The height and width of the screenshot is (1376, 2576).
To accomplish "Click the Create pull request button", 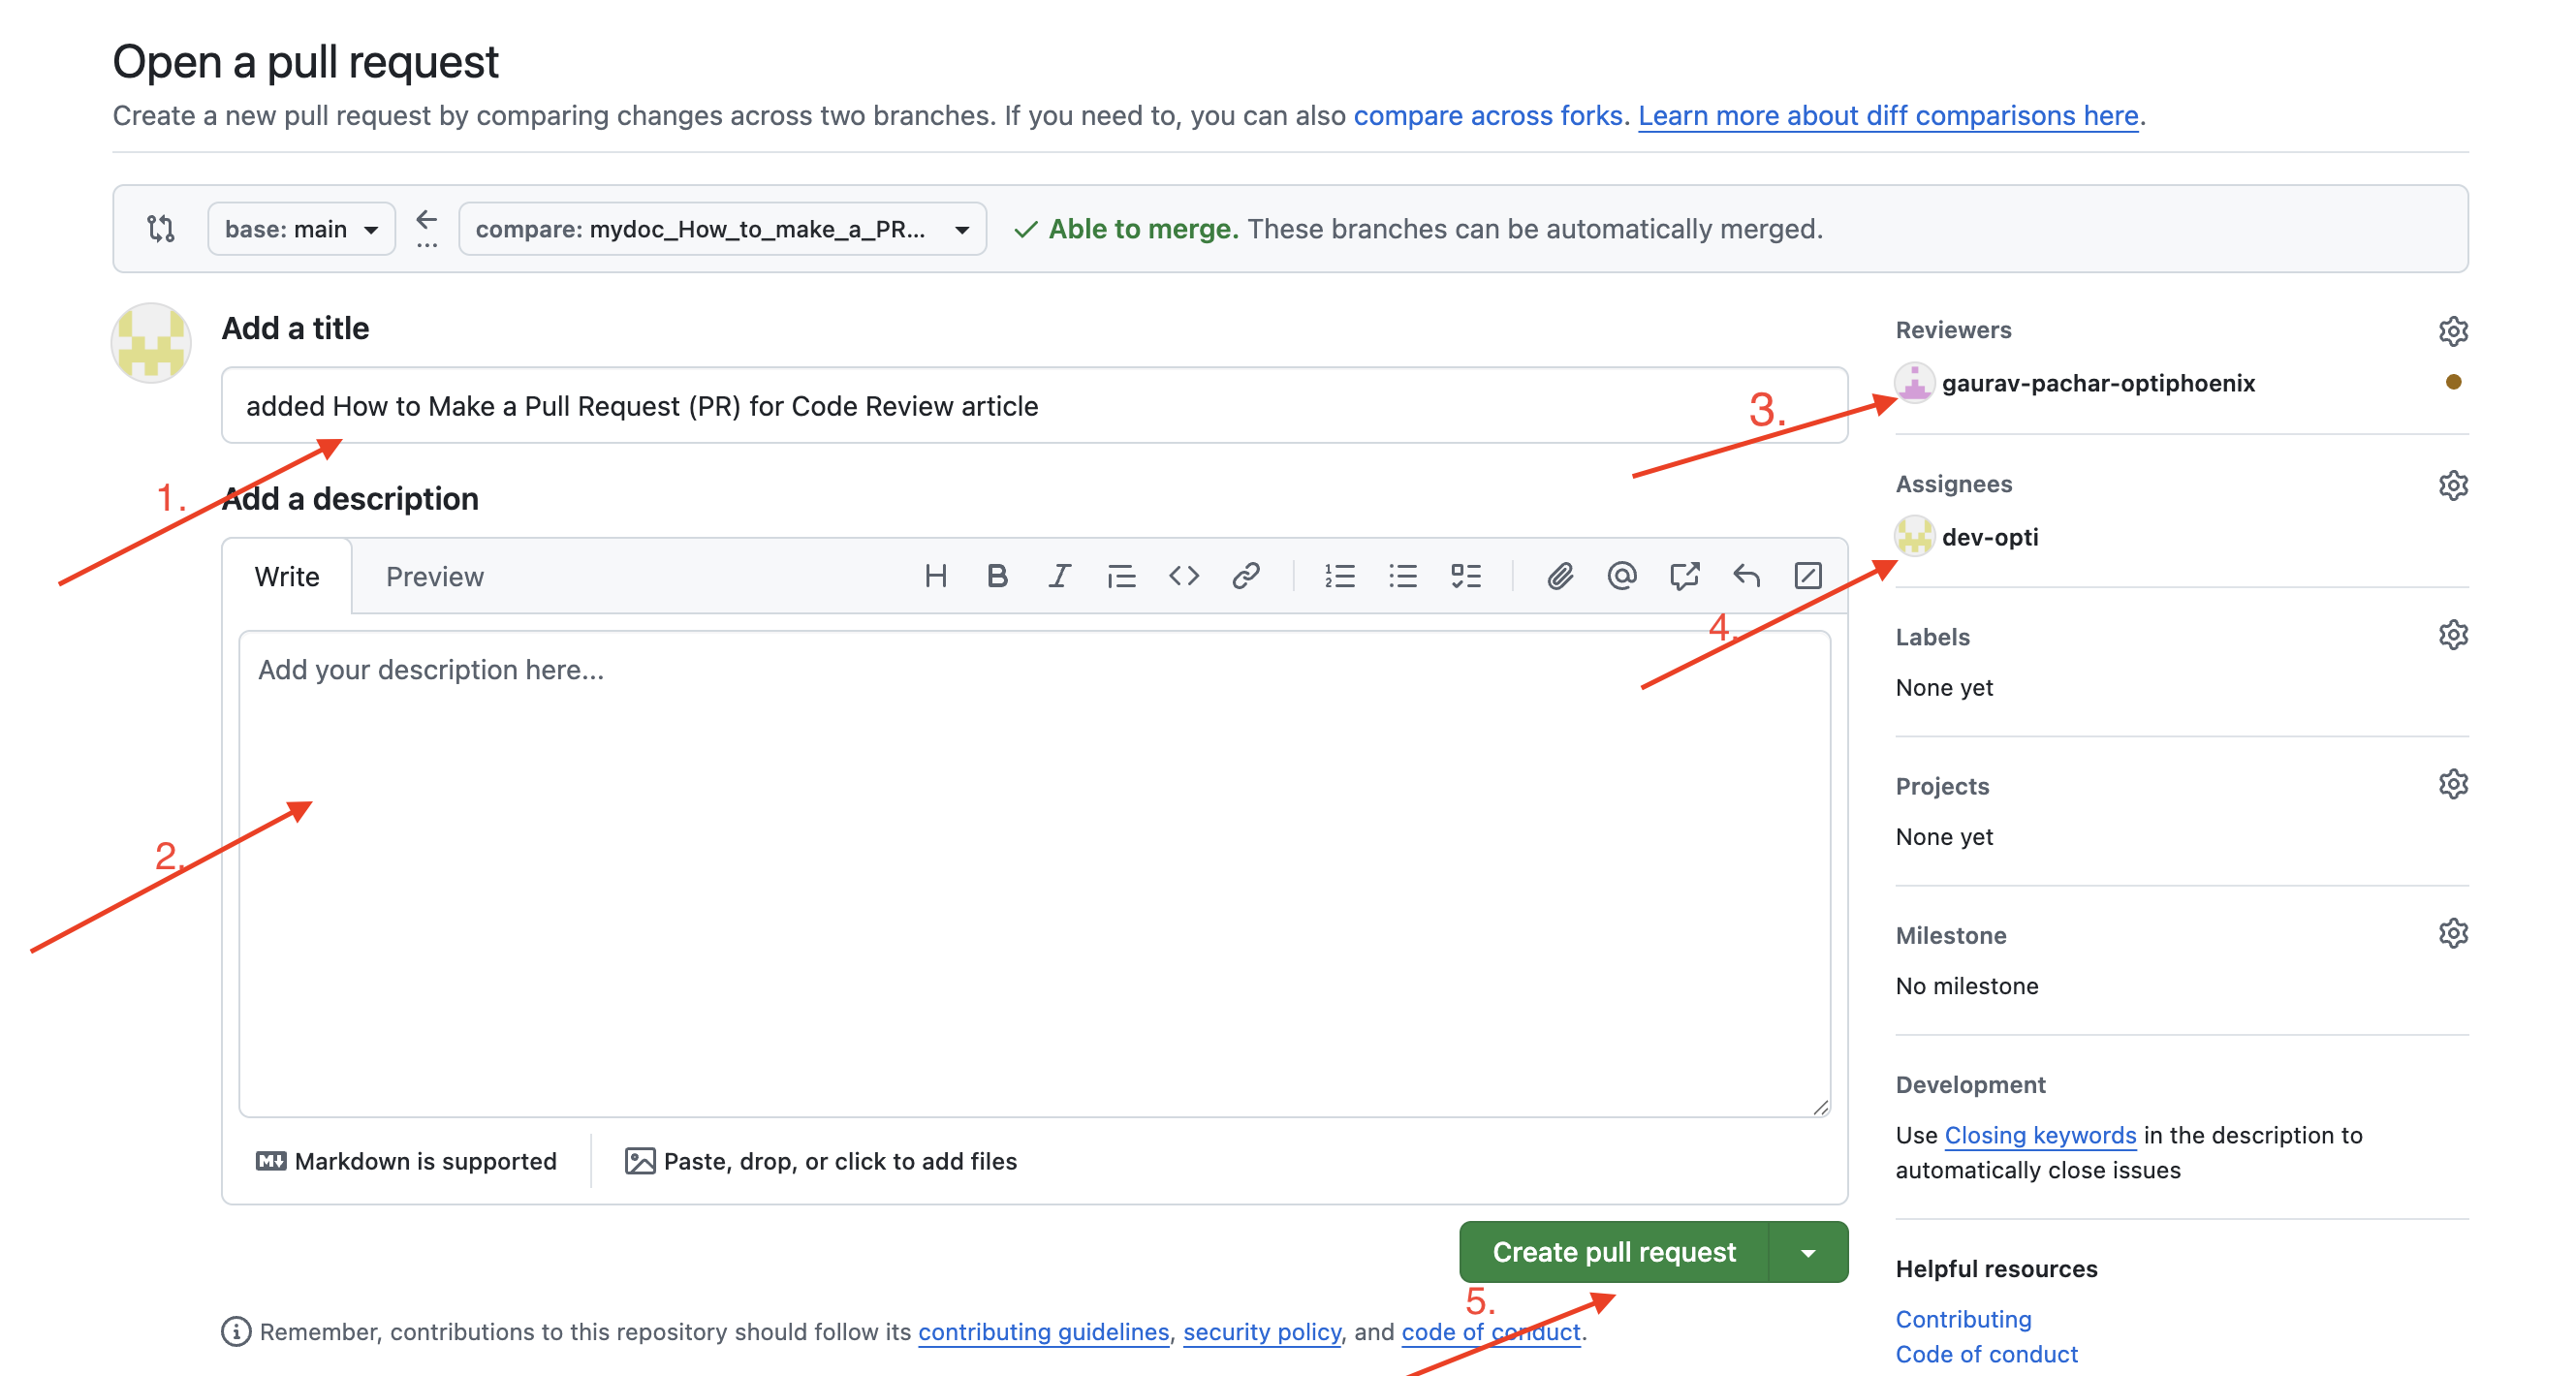I will [1613, 1252].
